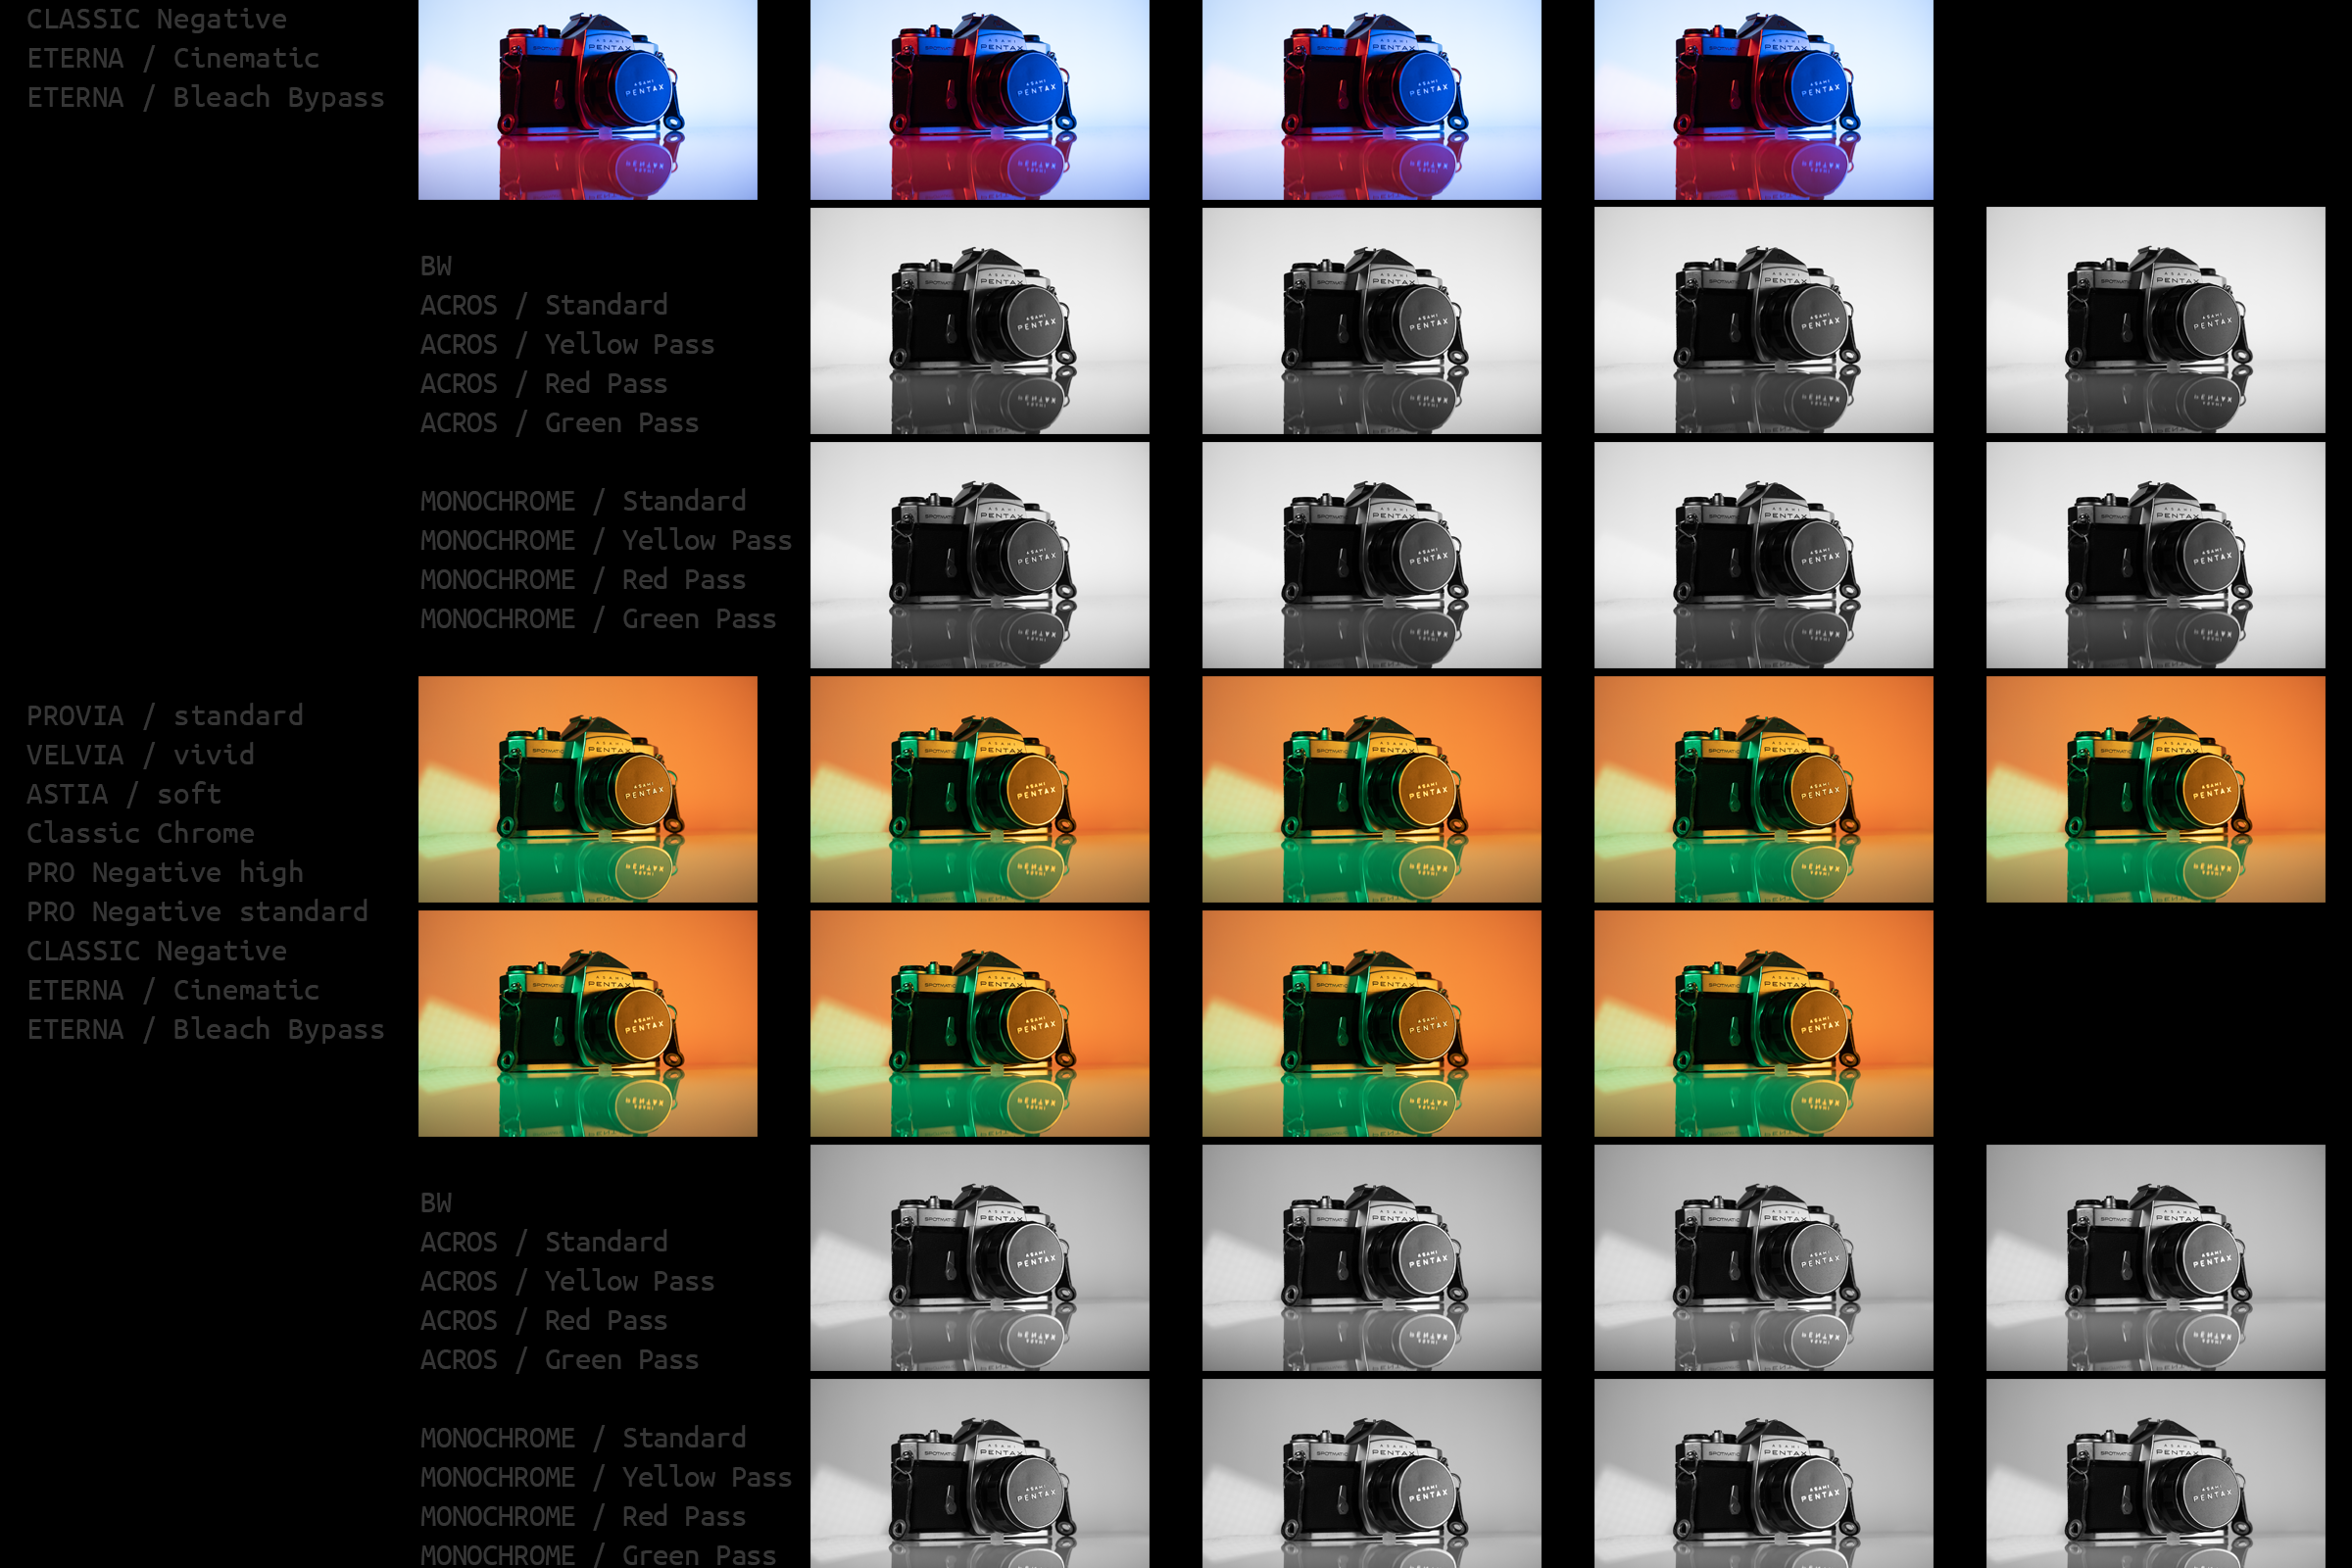2352x1568 pixels.
Task: Open the first white-background MONOCHROME row thumbnail
Action: (x=980, y=555)
